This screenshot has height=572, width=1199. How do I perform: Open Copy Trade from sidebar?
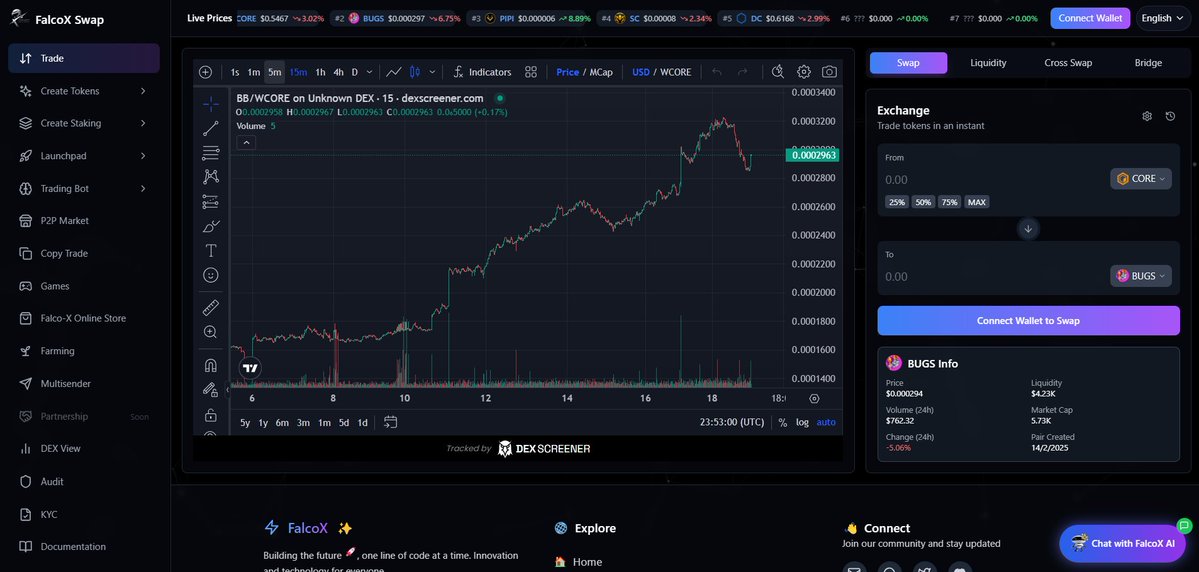pyautogui.click(x=84, y=253)
